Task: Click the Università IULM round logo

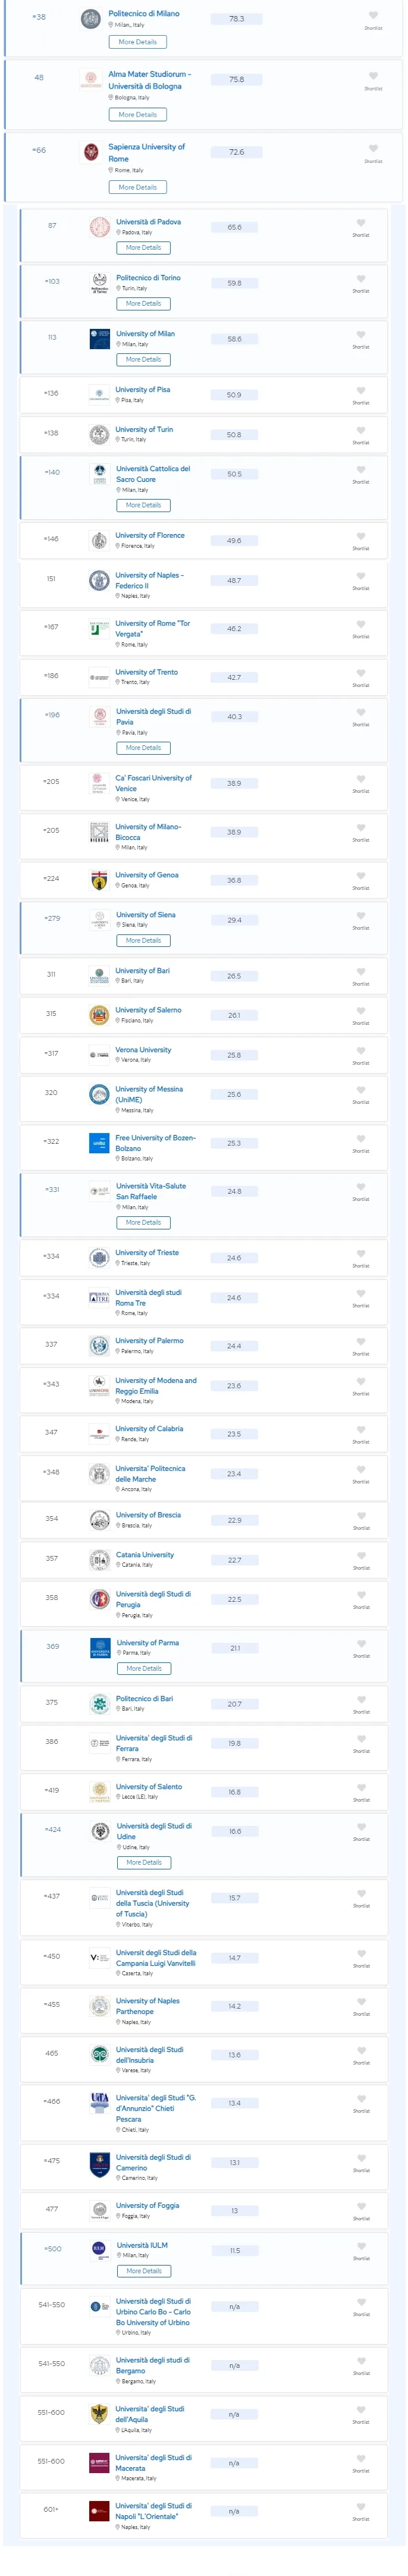Action: (99, 2250)
